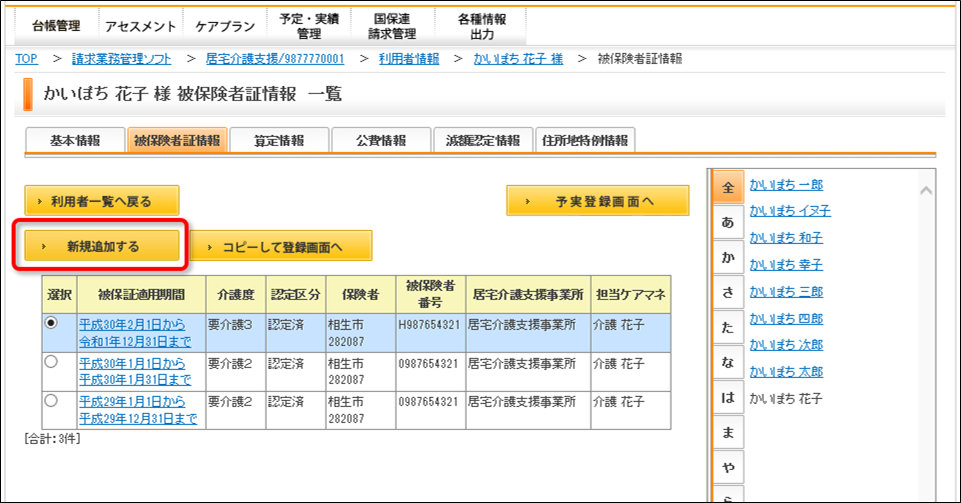Filter user list by た
The height and width of the screenshot is (503, 961).
(x=728, y=327)
